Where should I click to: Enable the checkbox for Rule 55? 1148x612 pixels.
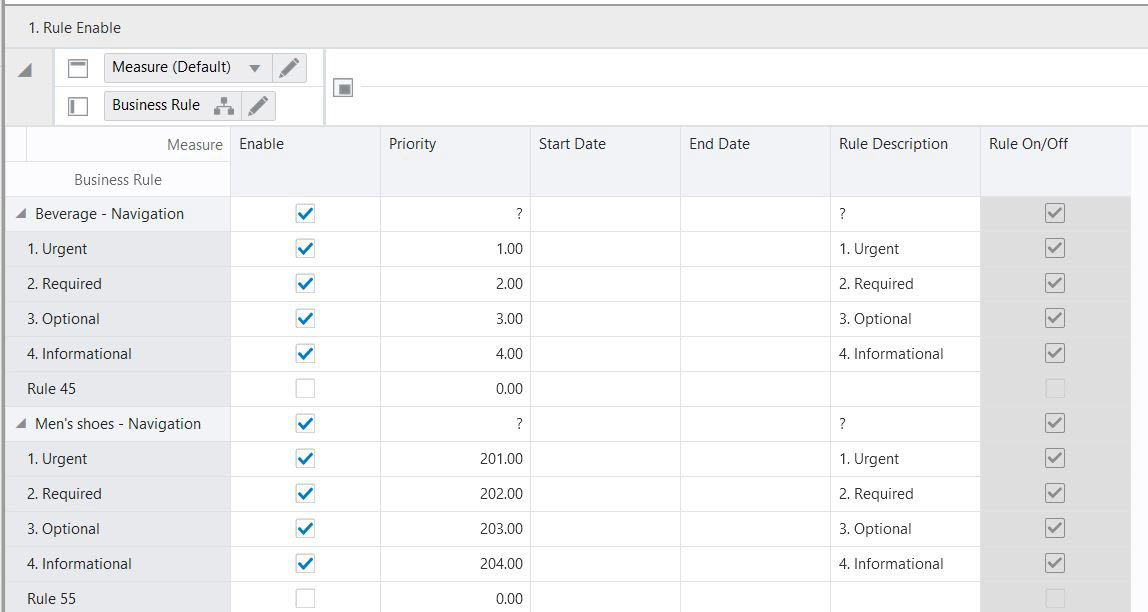[307, 598]
